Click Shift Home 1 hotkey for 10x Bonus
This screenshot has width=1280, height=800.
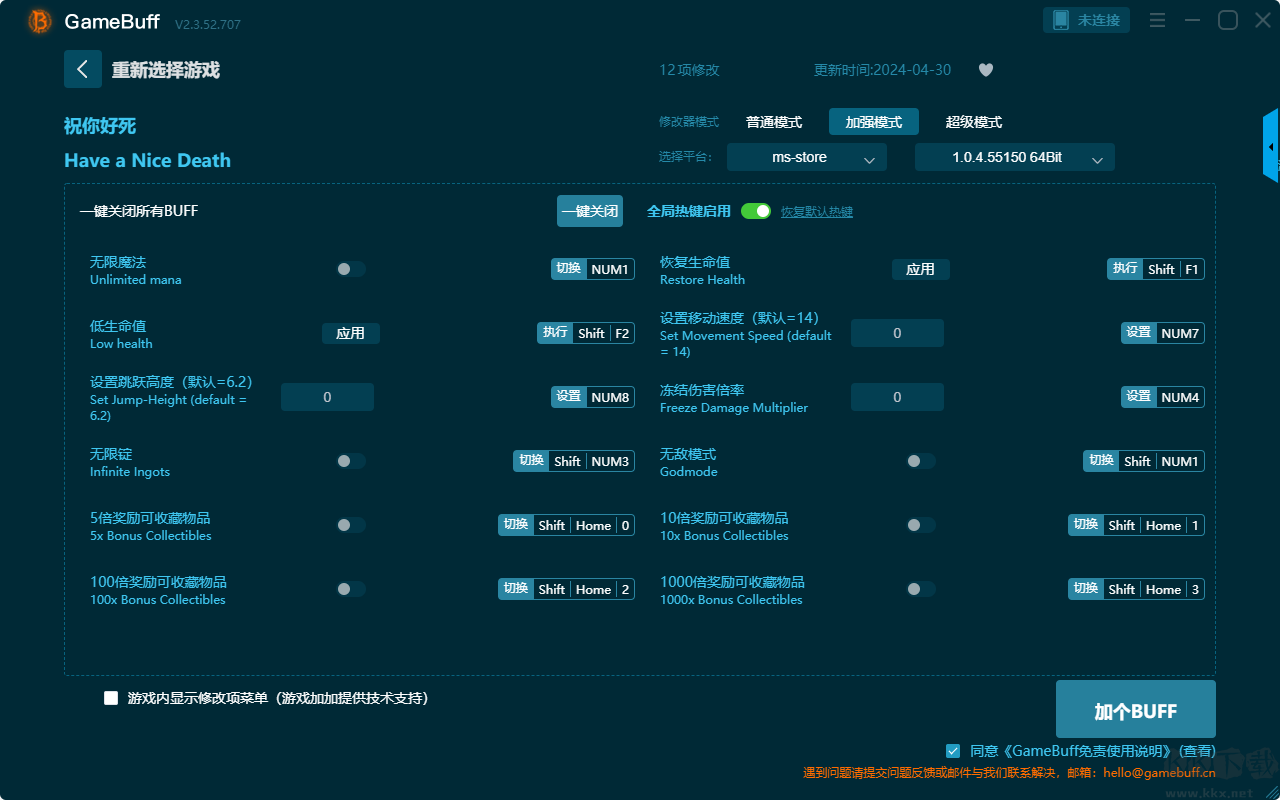click(x=1137, y=525)
